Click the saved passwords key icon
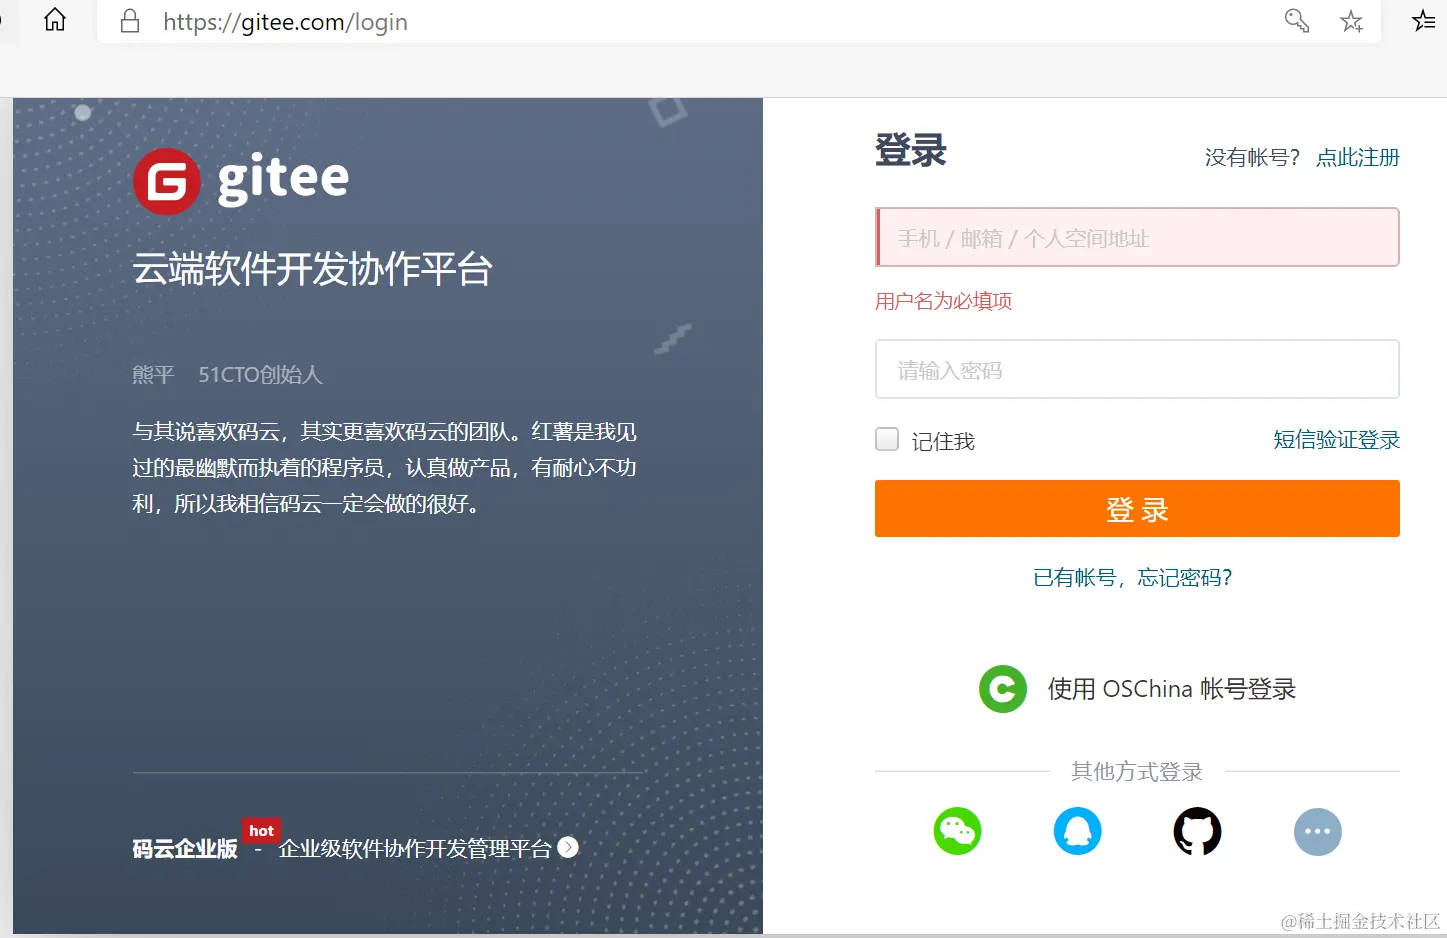Screen dimensions: 1447x938 point(1297,21)
